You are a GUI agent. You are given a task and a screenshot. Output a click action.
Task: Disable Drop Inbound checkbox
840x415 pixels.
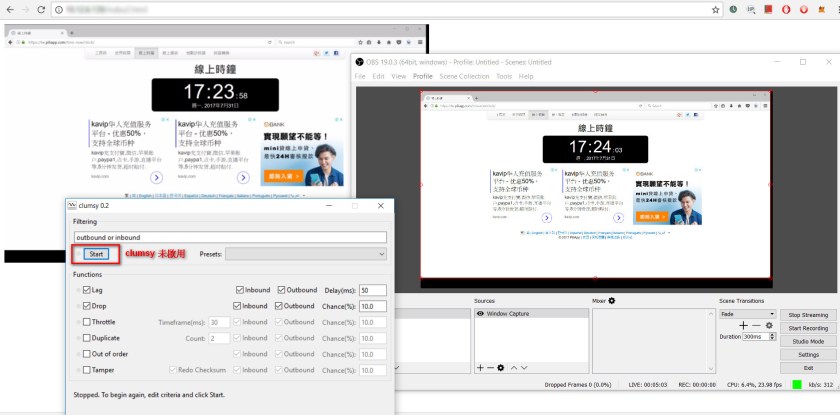[x=240, y=306]
